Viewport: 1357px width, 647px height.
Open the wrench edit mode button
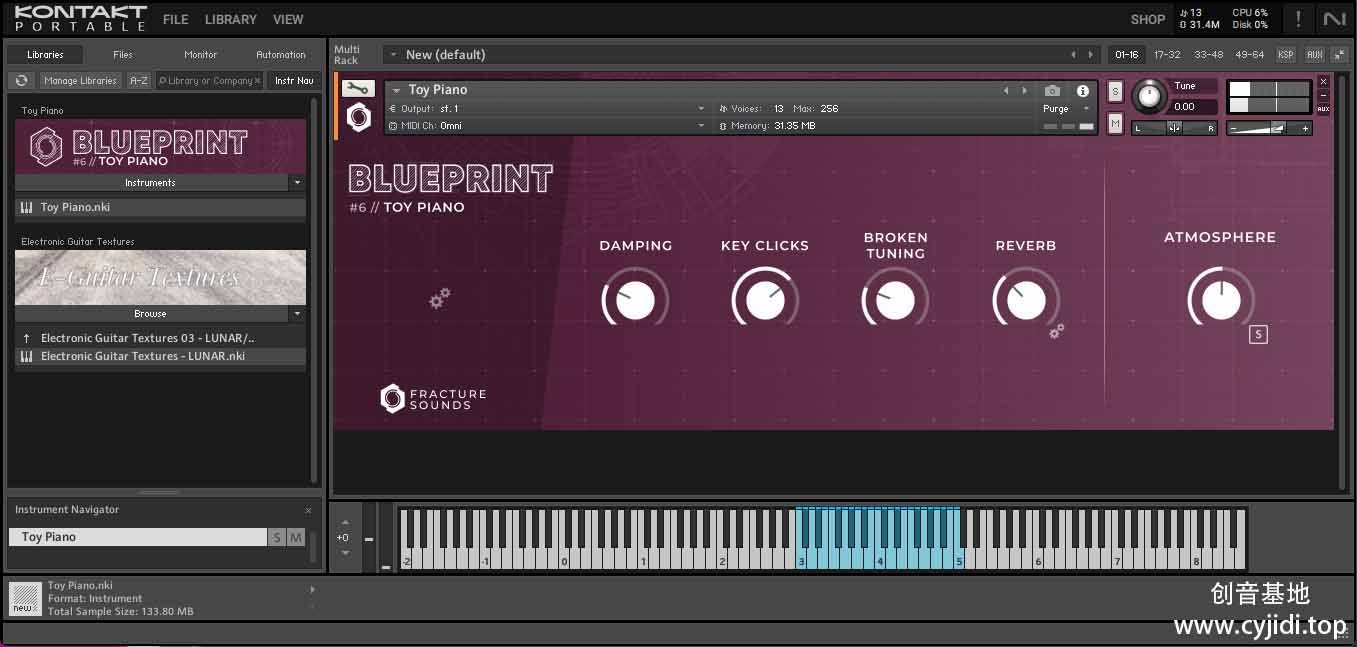358,88
